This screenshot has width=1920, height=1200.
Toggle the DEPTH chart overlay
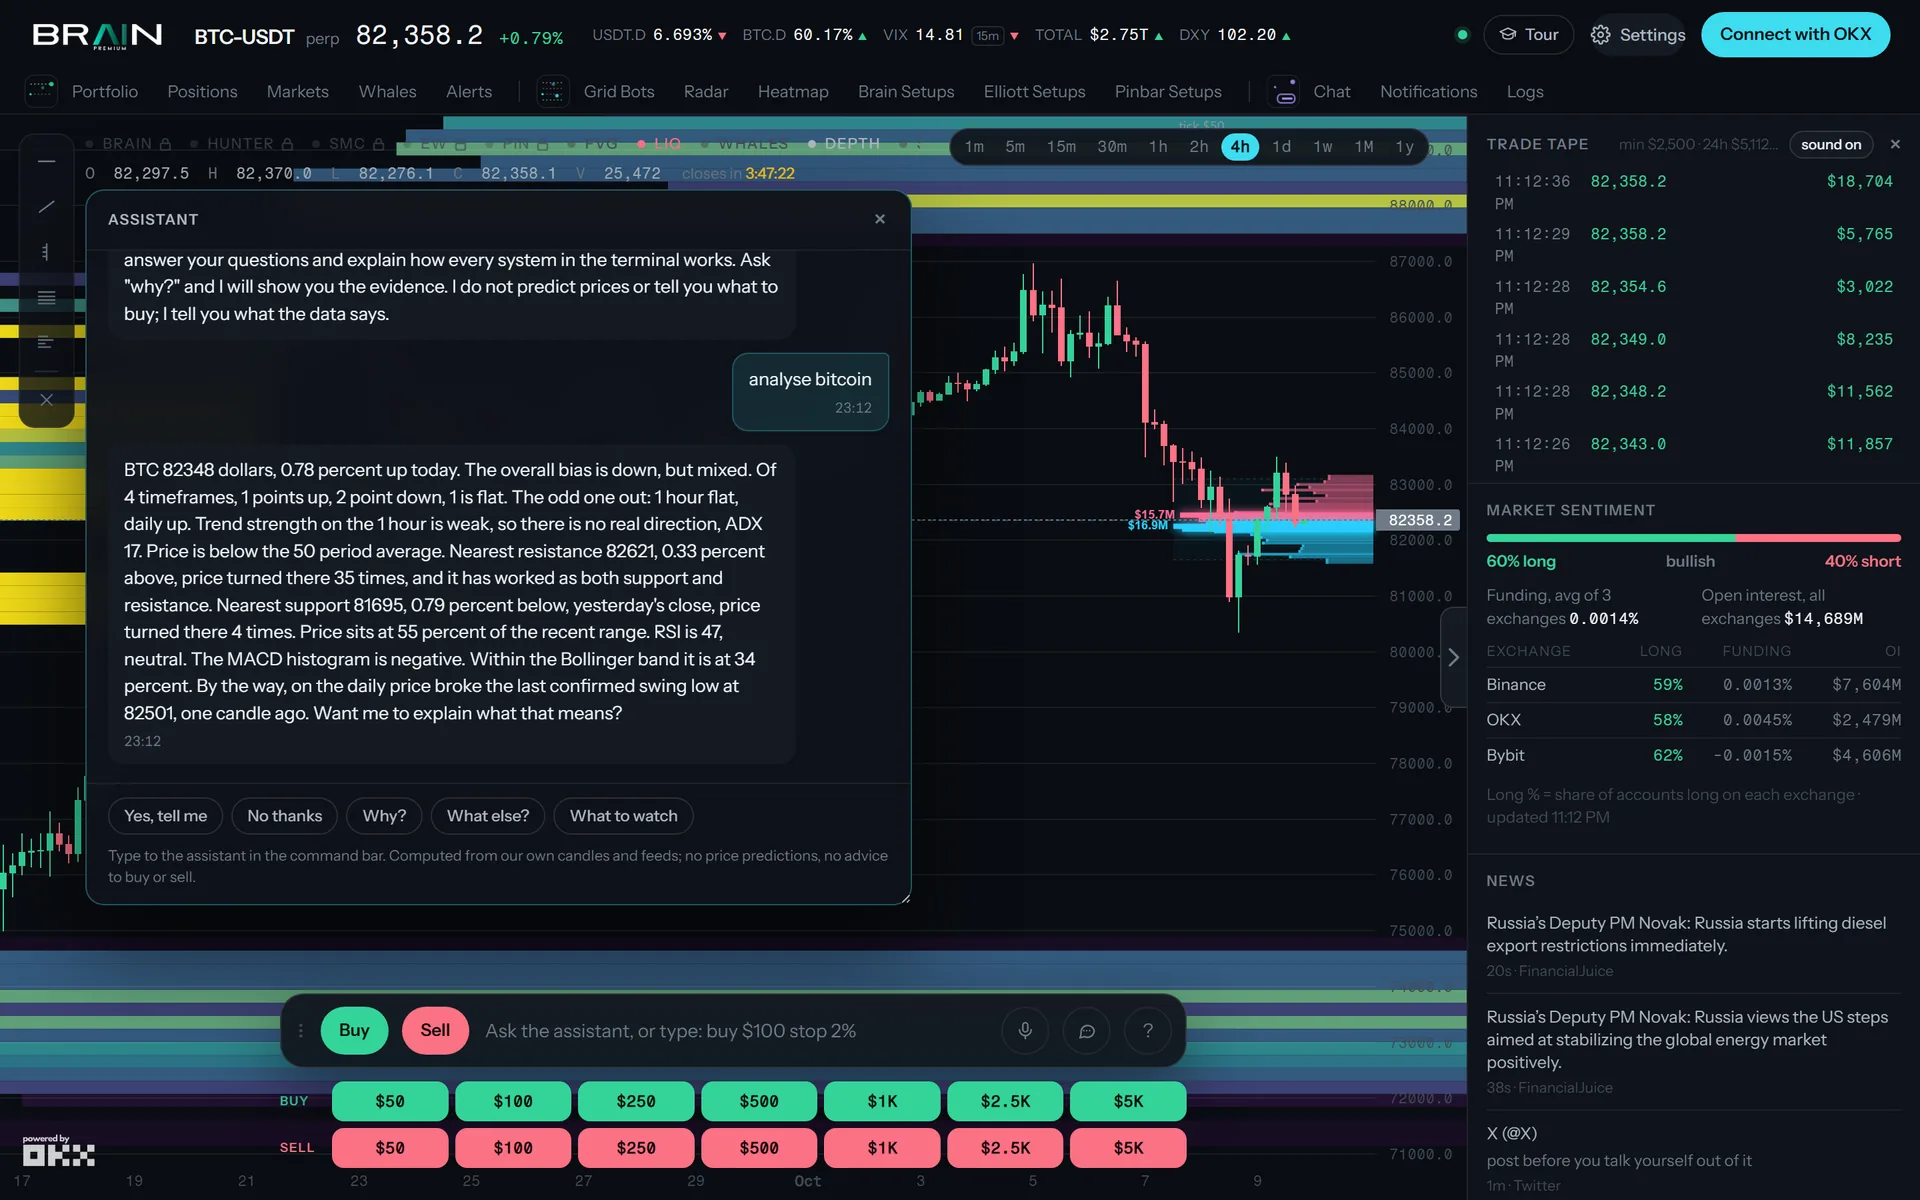coord(844,144)
